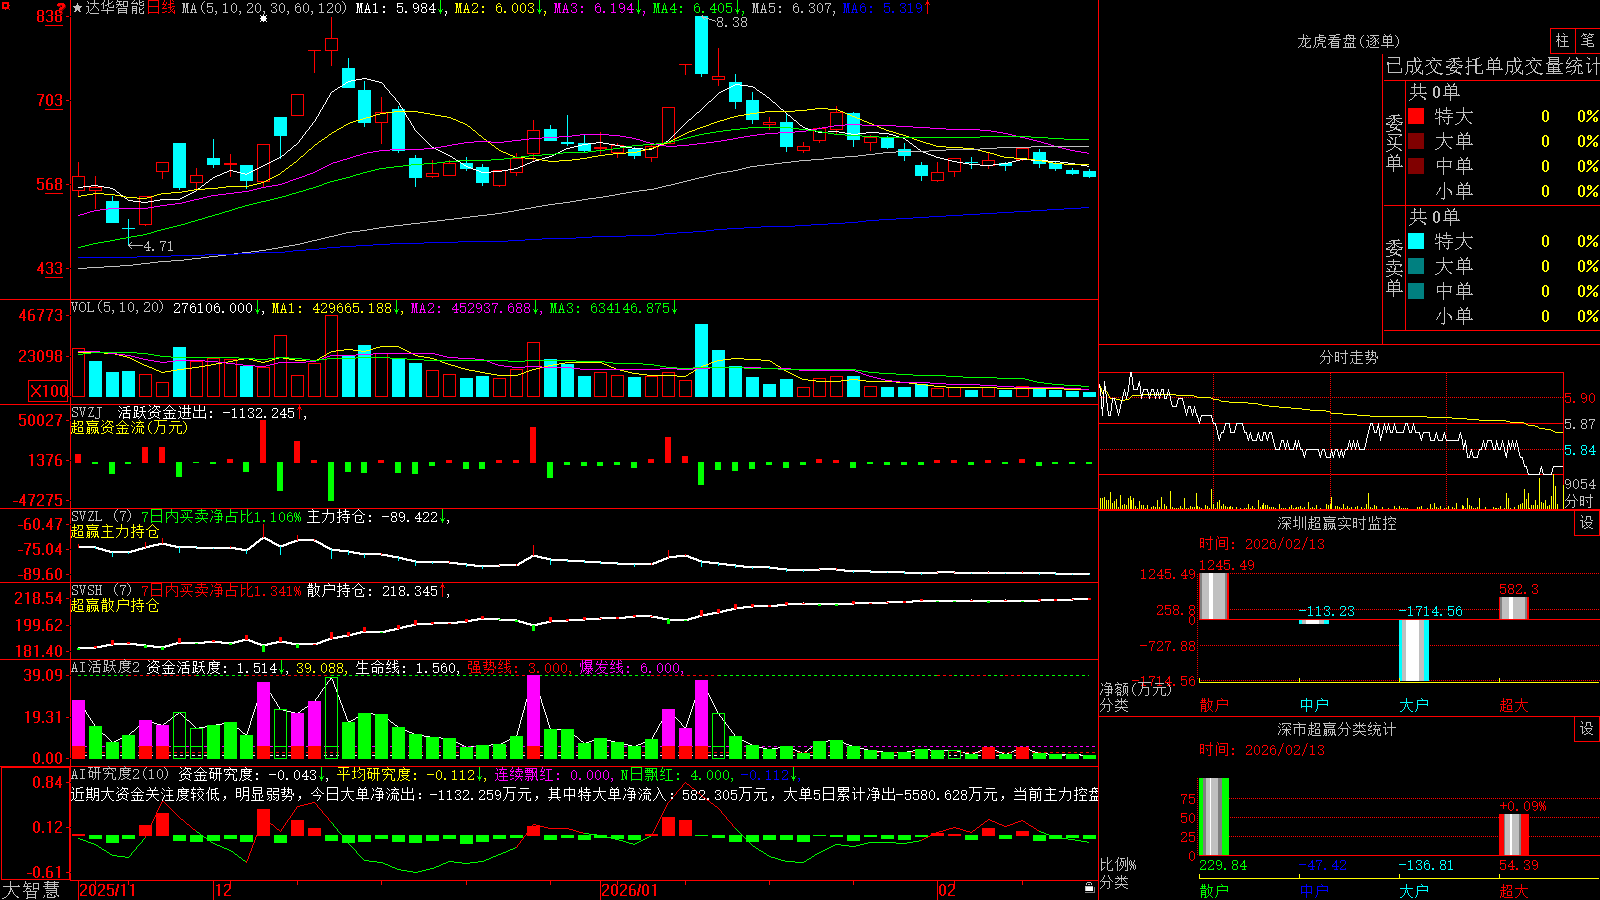1600x900 pixels.
Task: Click the 2026/01 timeline date marker
Action: point(630,890)
